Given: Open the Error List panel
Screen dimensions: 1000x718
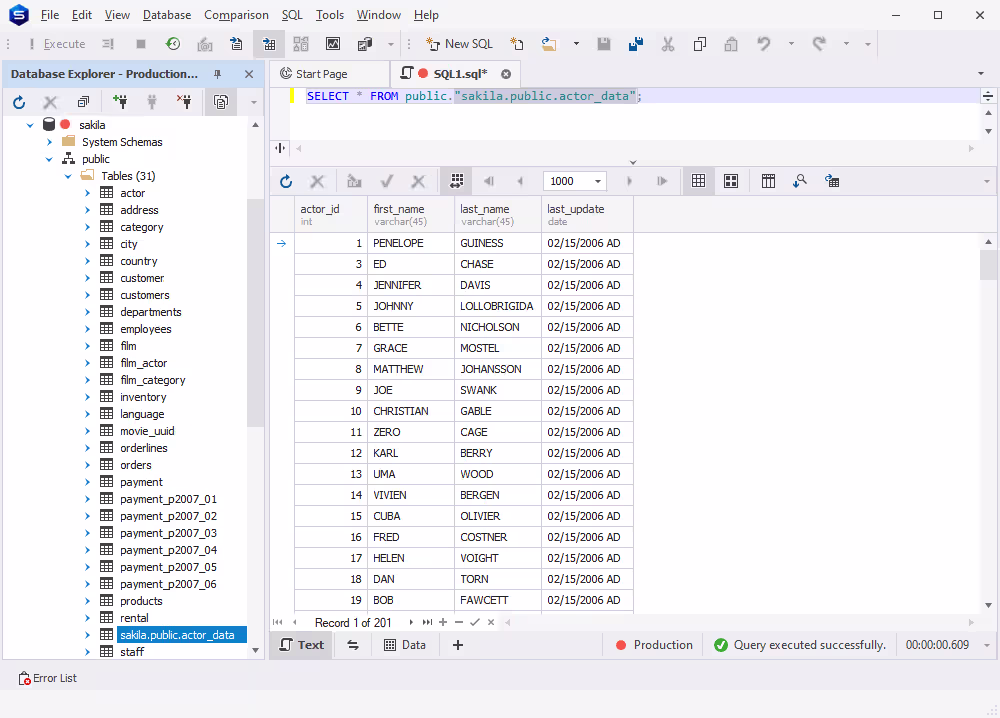Looking at the screenshot, I should [x=48, y=678].
